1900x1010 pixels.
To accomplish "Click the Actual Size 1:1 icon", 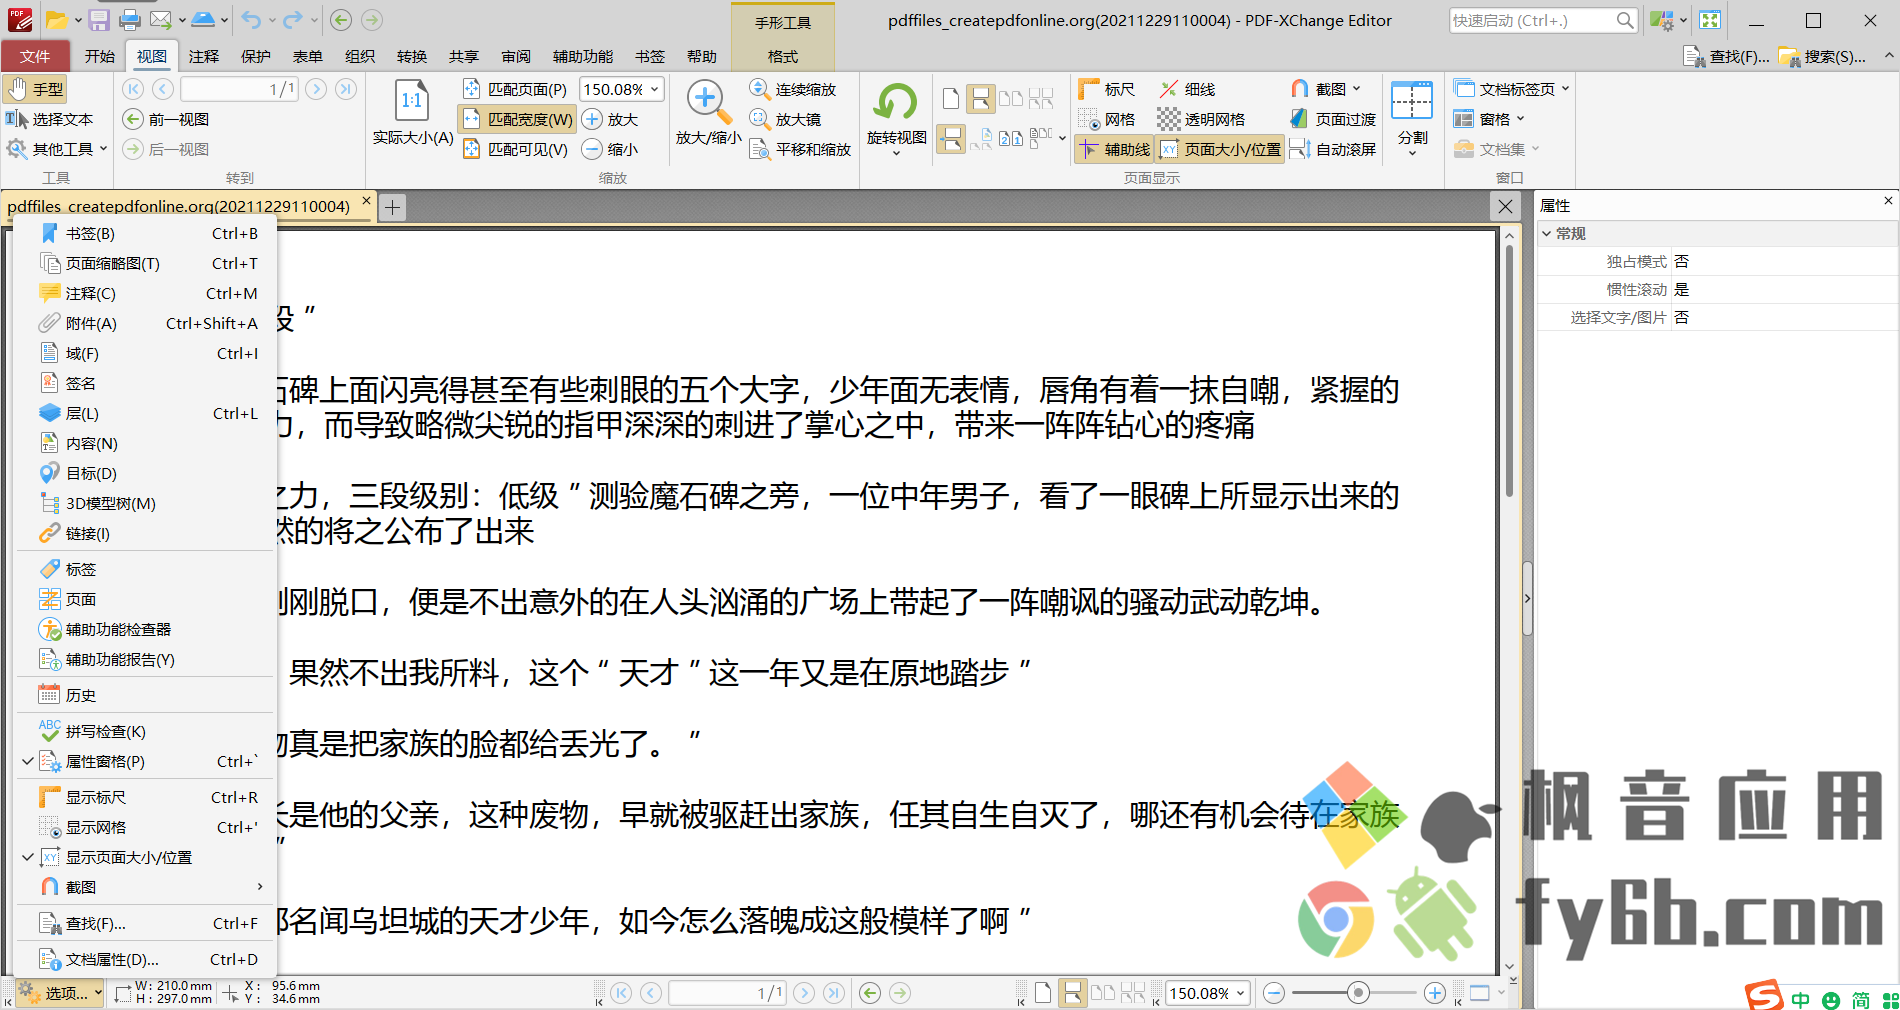I will [x=412, y=100].
